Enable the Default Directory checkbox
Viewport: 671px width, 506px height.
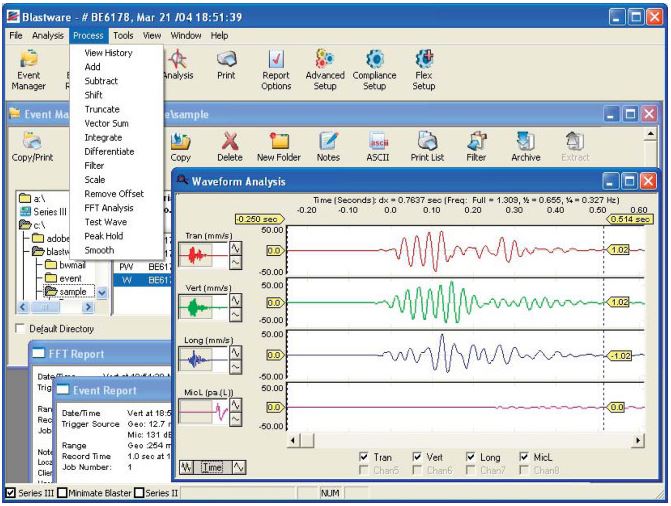[x=20, y=328]
